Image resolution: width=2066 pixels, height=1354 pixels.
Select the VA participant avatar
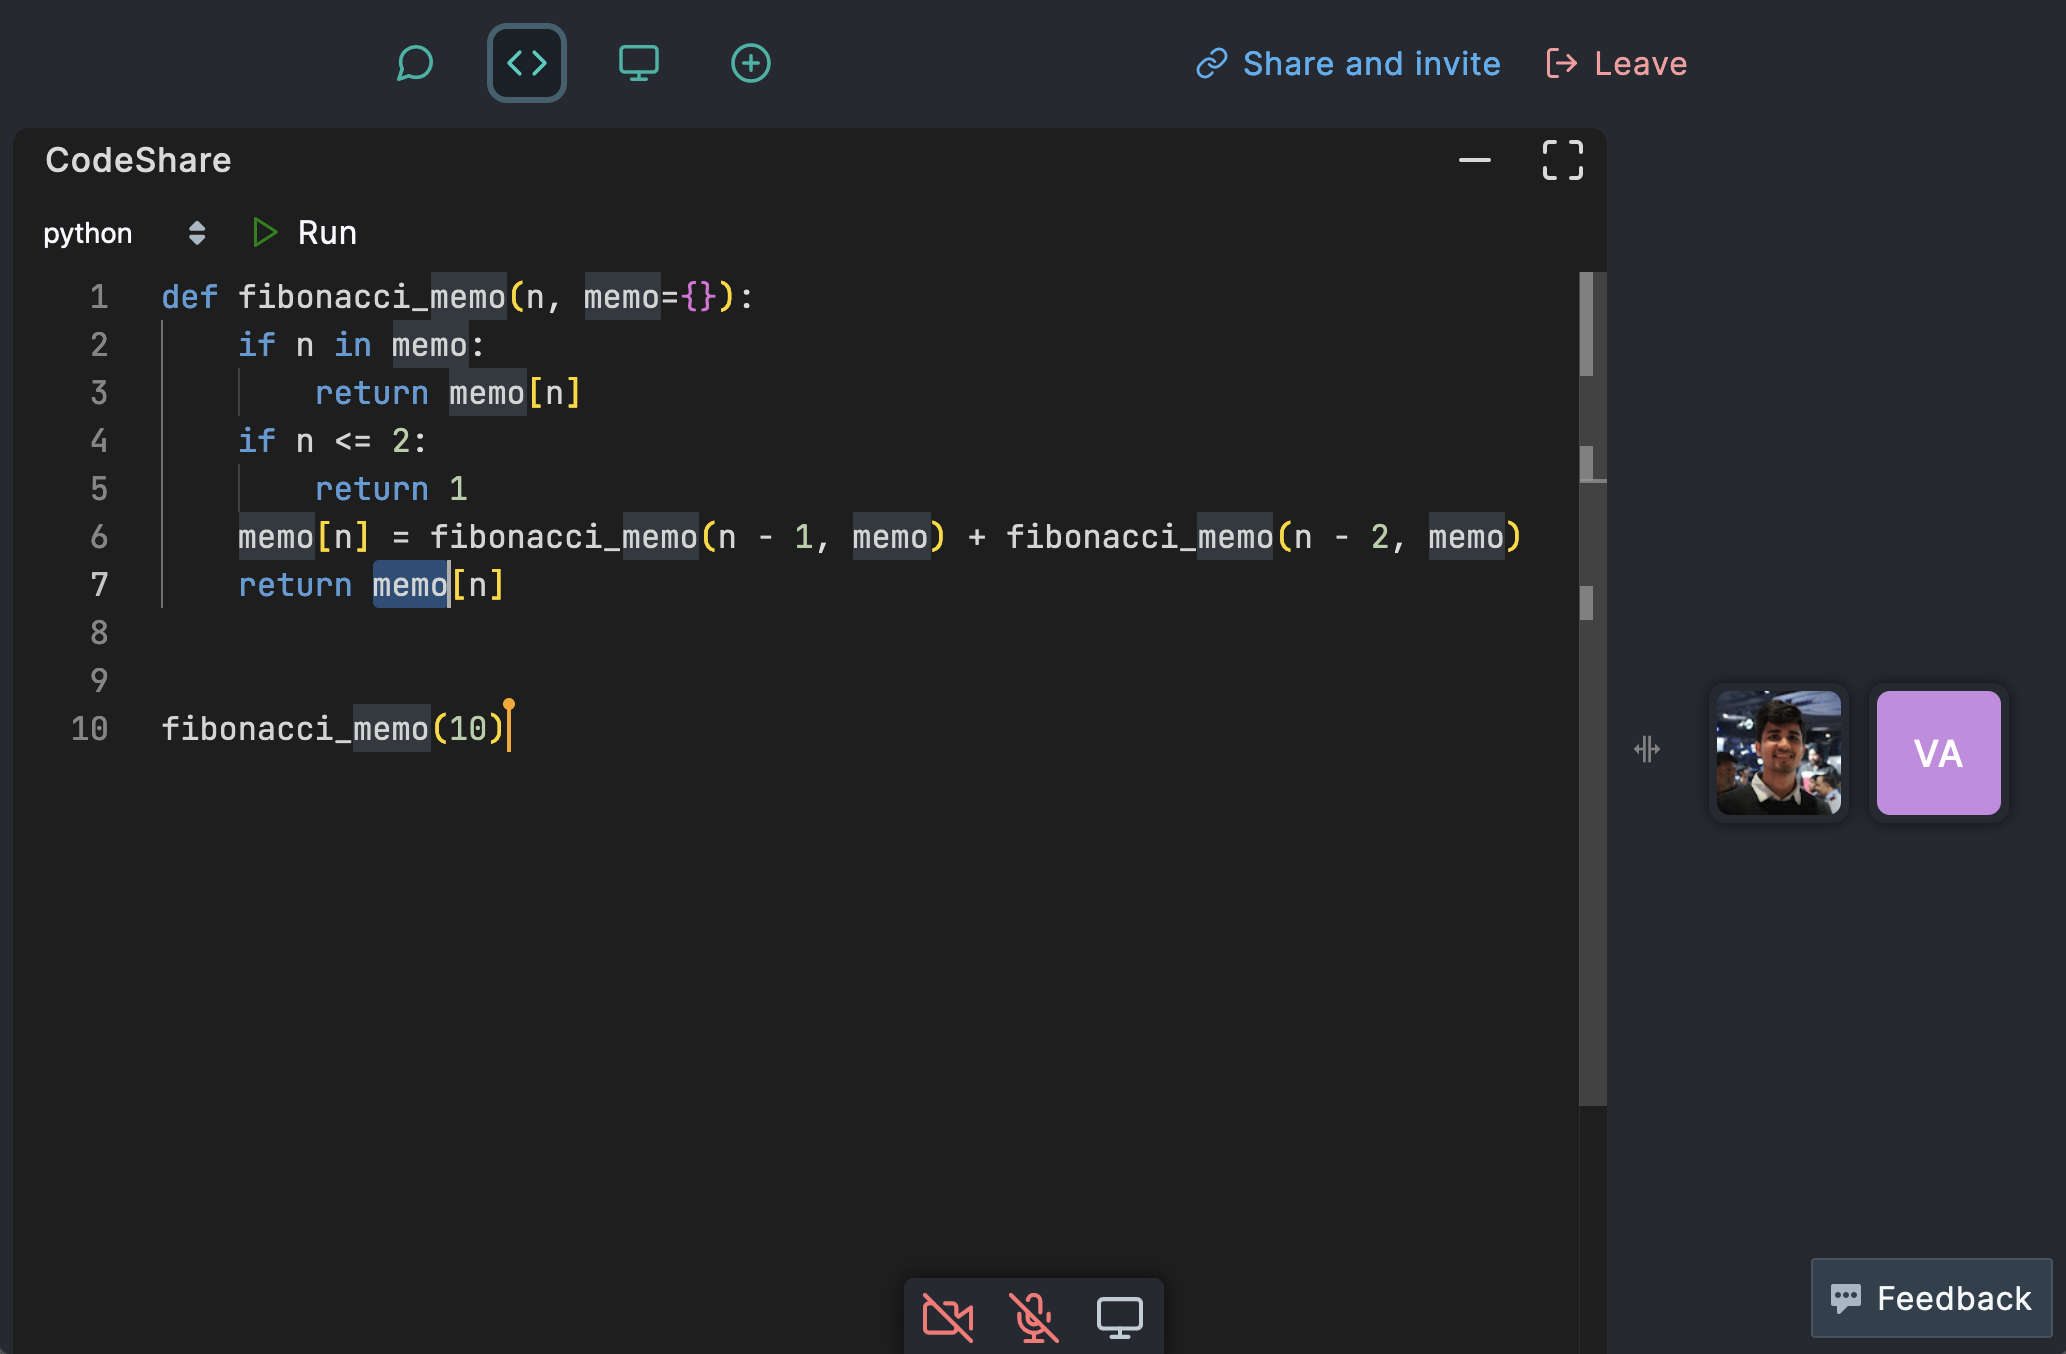pyautogui.click(x=1939, y=753)
